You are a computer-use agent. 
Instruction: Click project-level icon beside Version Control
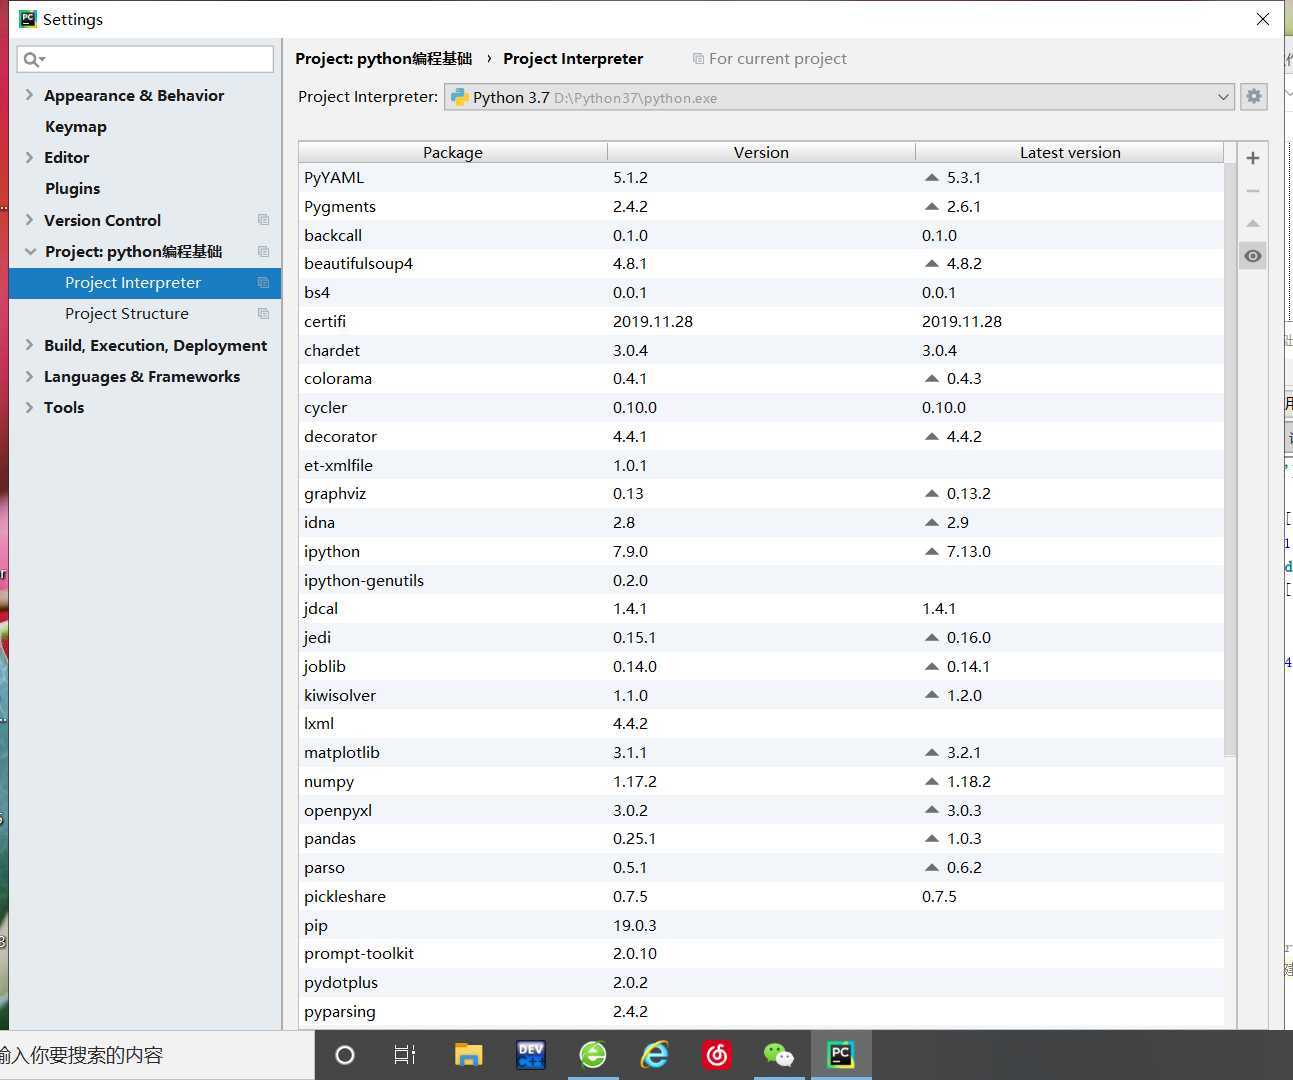coord(263,220)
